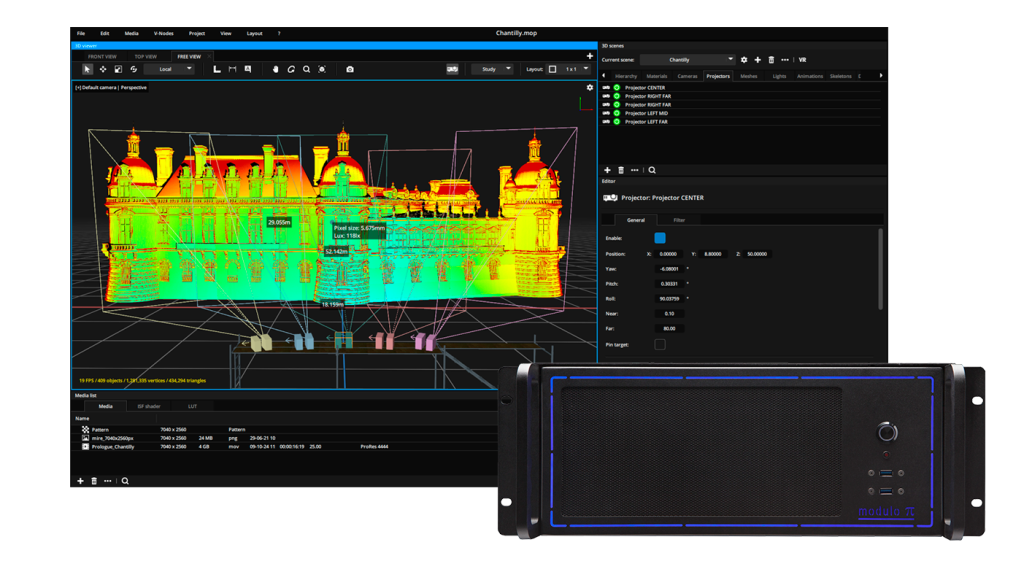The image size is (1024, 561).
Task: Add a new 3D scene with plus icon
Action: pos(757,60)
